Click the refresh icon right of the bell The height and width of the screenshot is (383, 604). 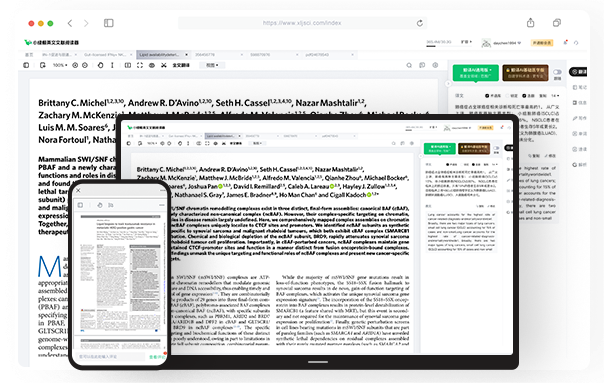[x=576, y=43]
